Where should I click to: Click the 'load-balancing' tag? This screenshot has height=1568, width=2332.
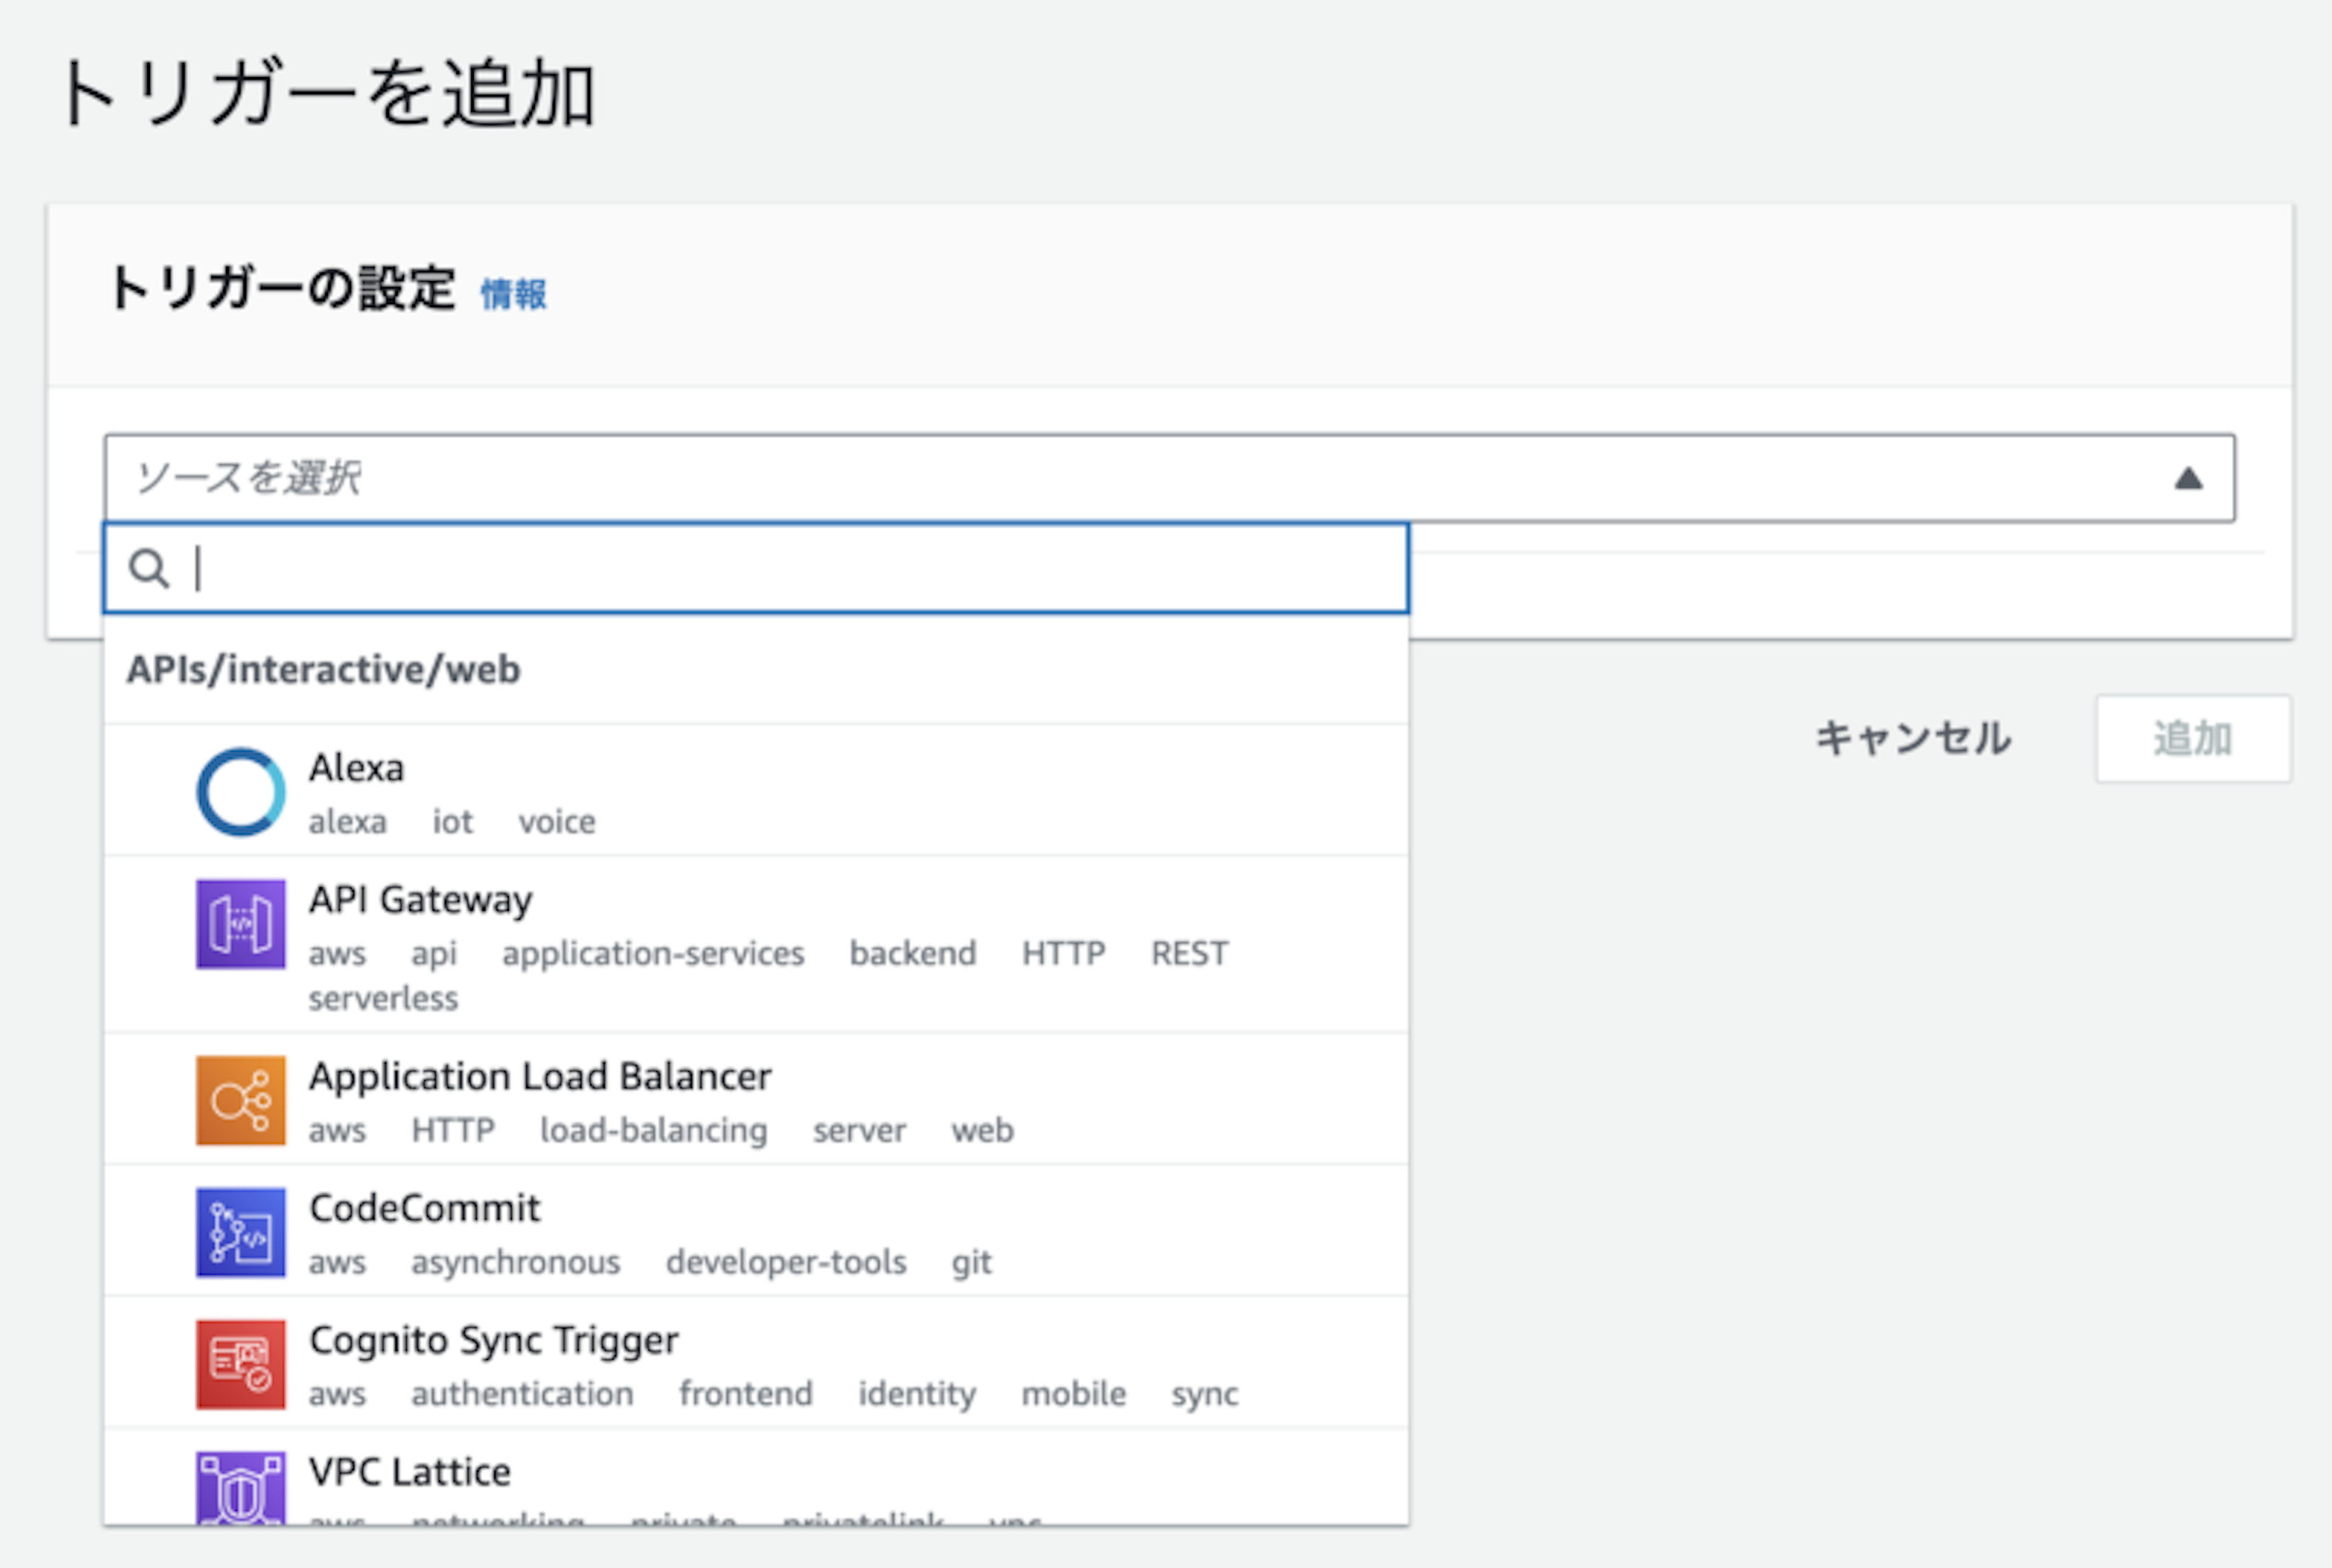point(654,1130)
